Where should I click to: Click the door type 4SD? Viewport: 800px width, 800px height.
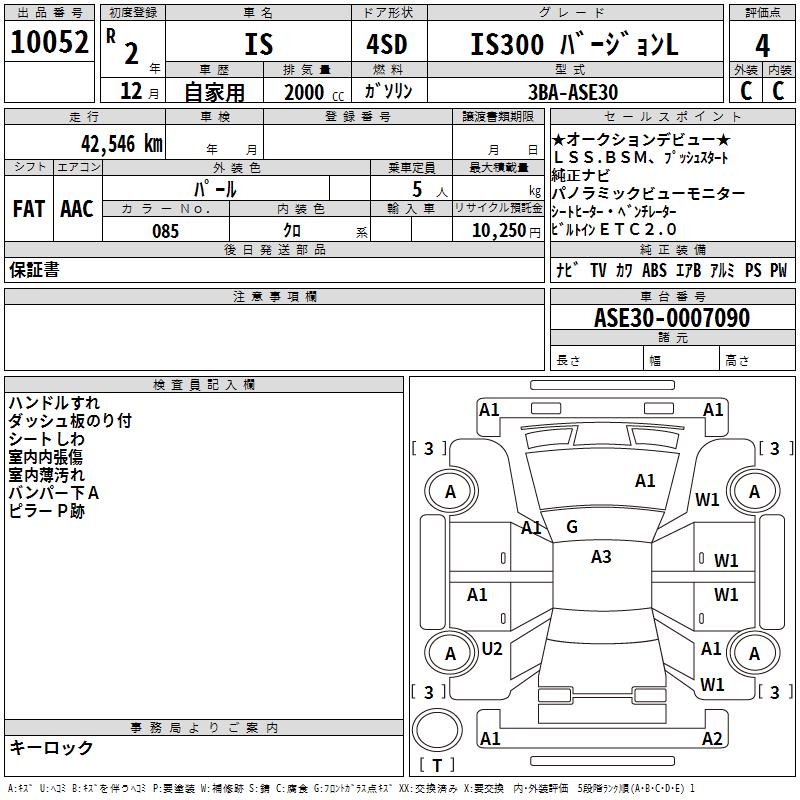pos(387,44)
